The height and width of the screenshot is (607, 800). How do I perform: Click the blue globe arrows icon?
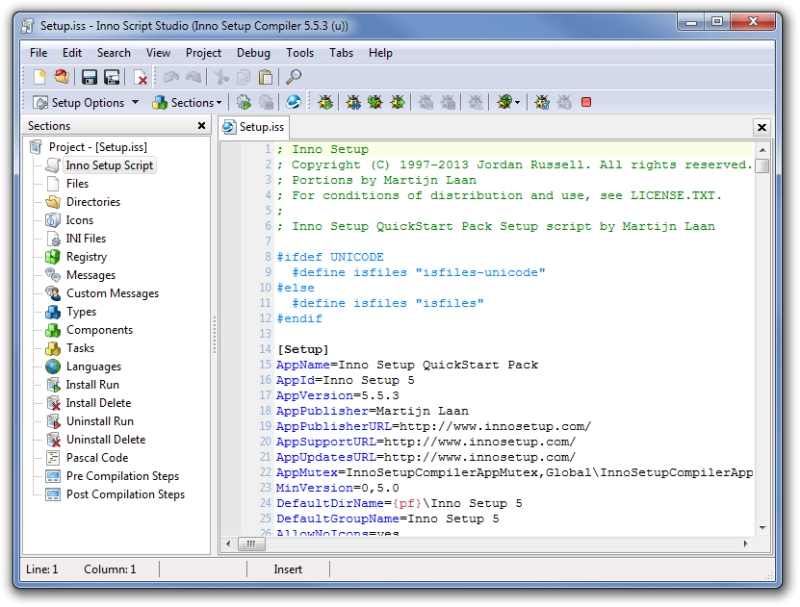293,103
